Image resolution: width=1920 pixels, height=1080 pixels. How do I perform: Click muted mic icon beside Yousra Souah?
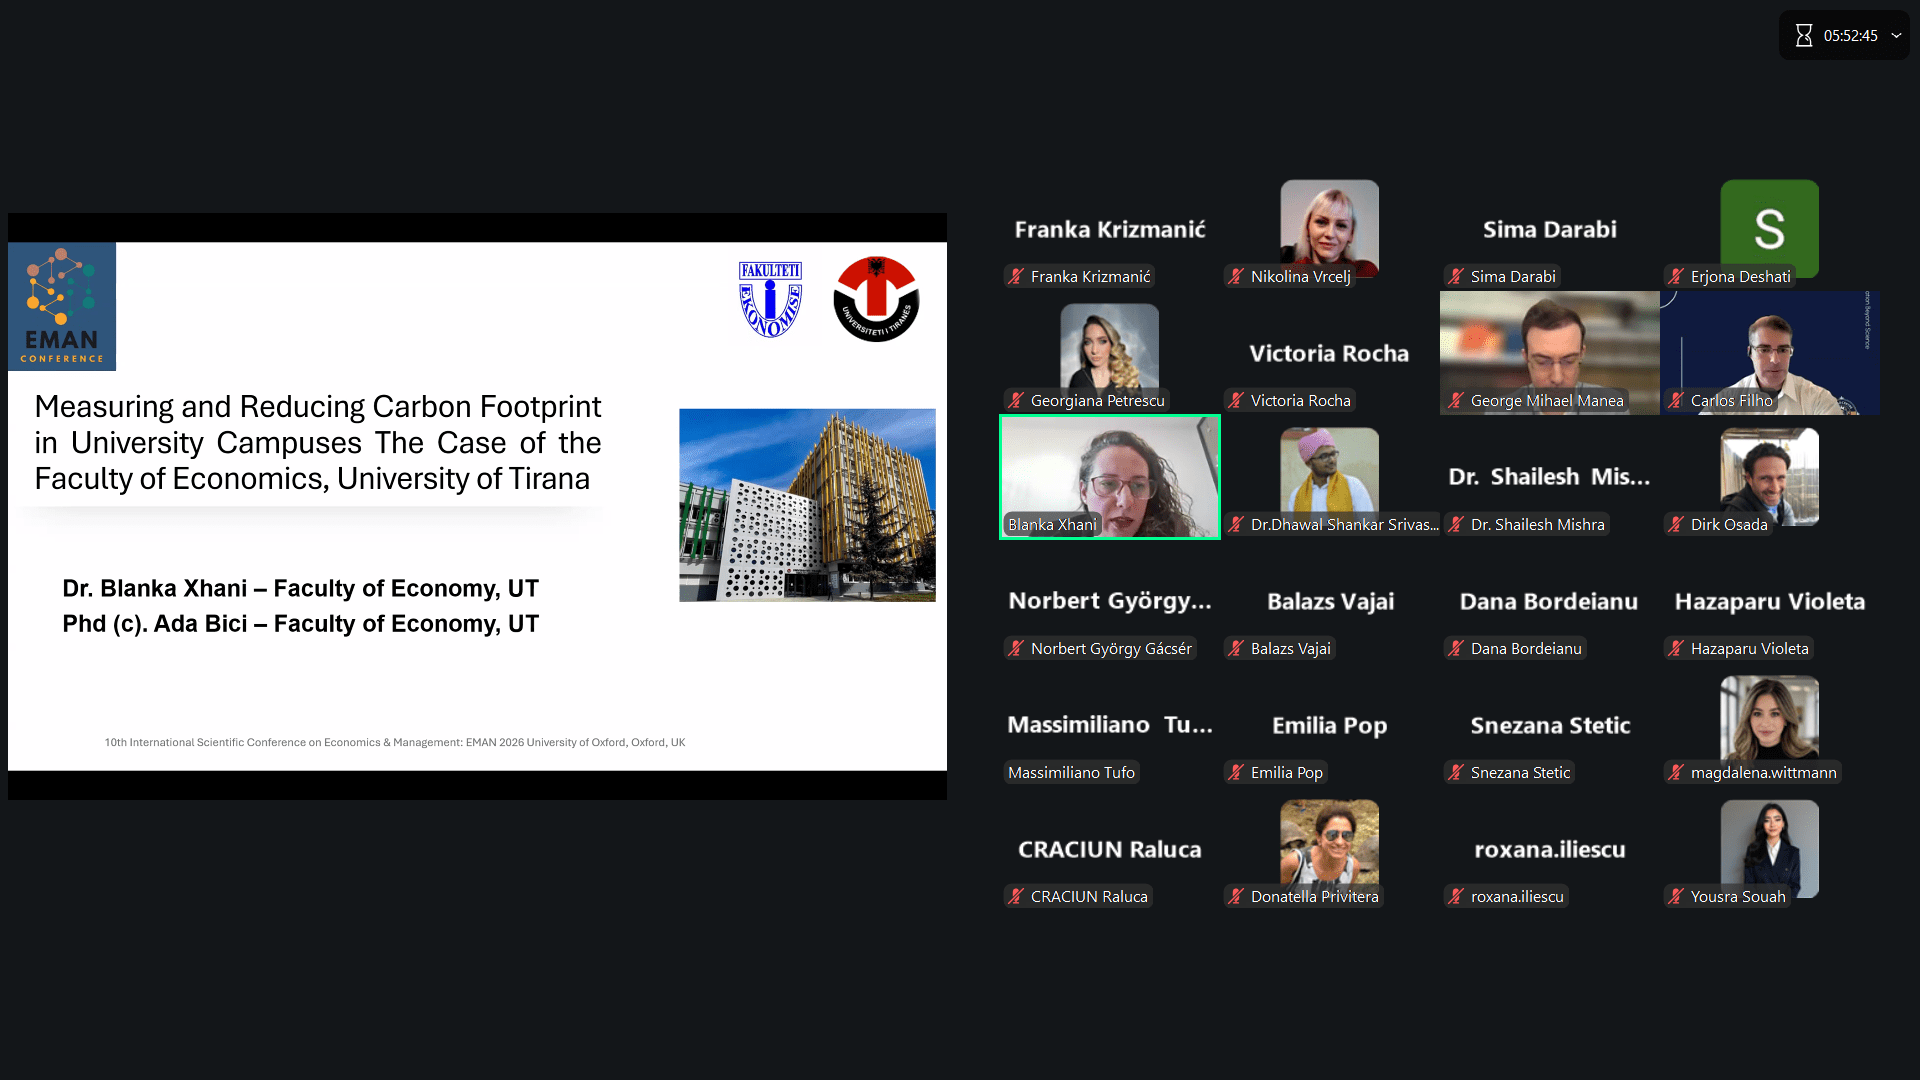pos(1676,897)
